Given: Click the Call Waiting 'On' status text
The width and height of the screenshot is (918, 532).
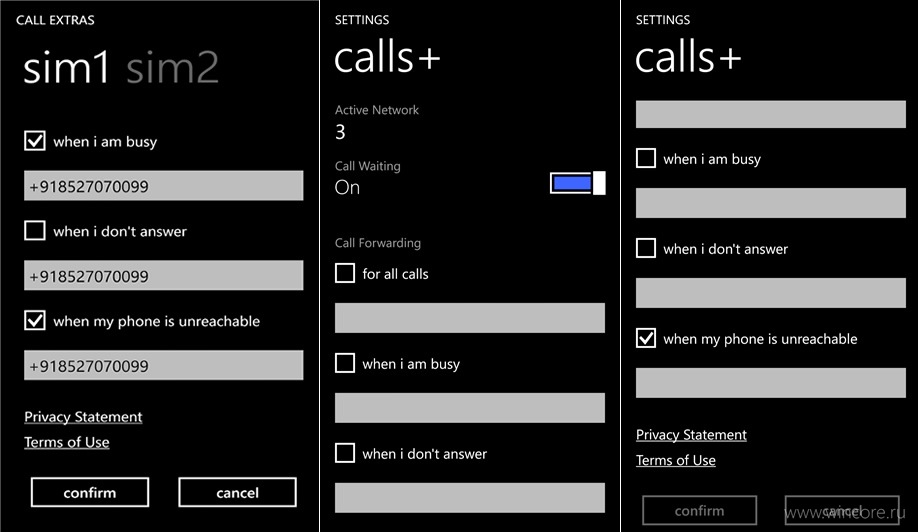Looking at the screenshot, I should click(347, 187).
